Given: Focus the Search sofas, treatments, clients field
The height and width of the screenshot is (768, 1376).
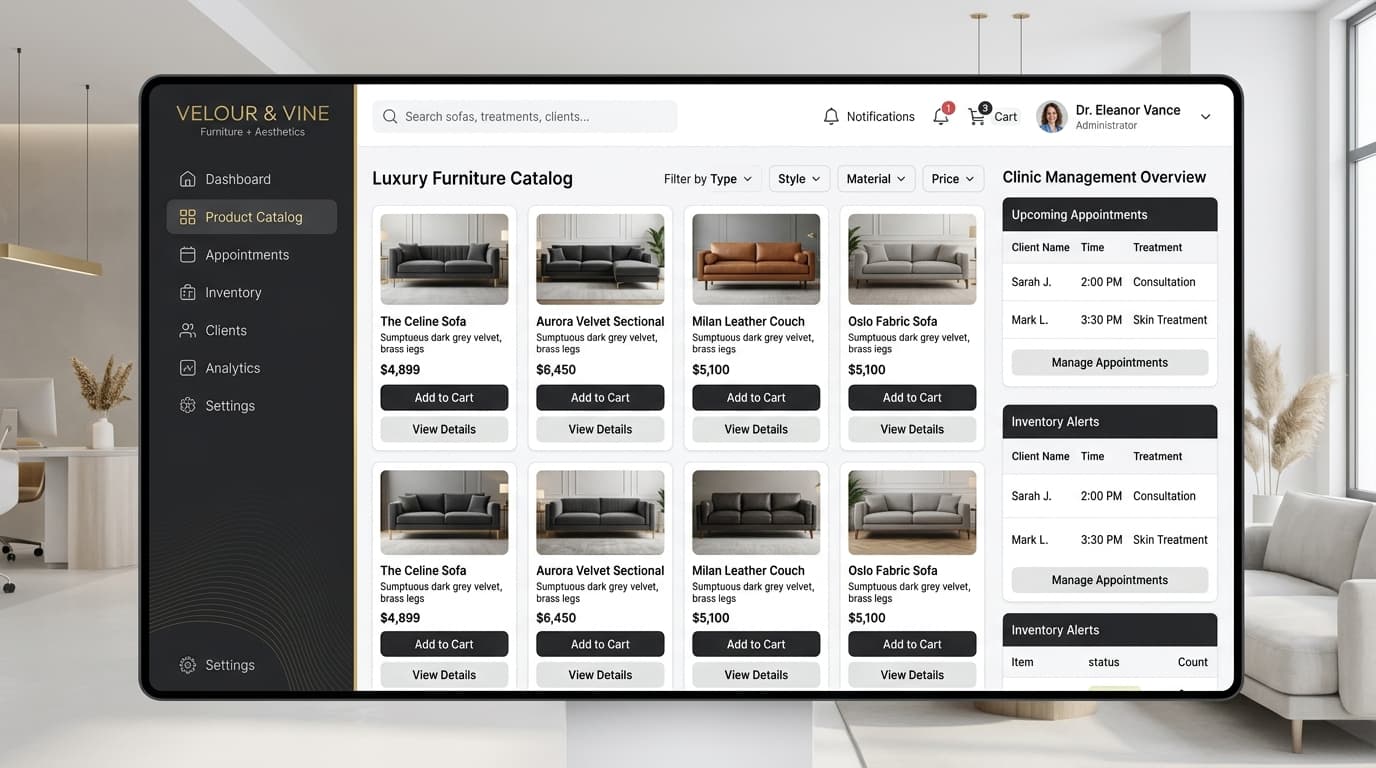Looking at the screenshot, I should [525, 117].
